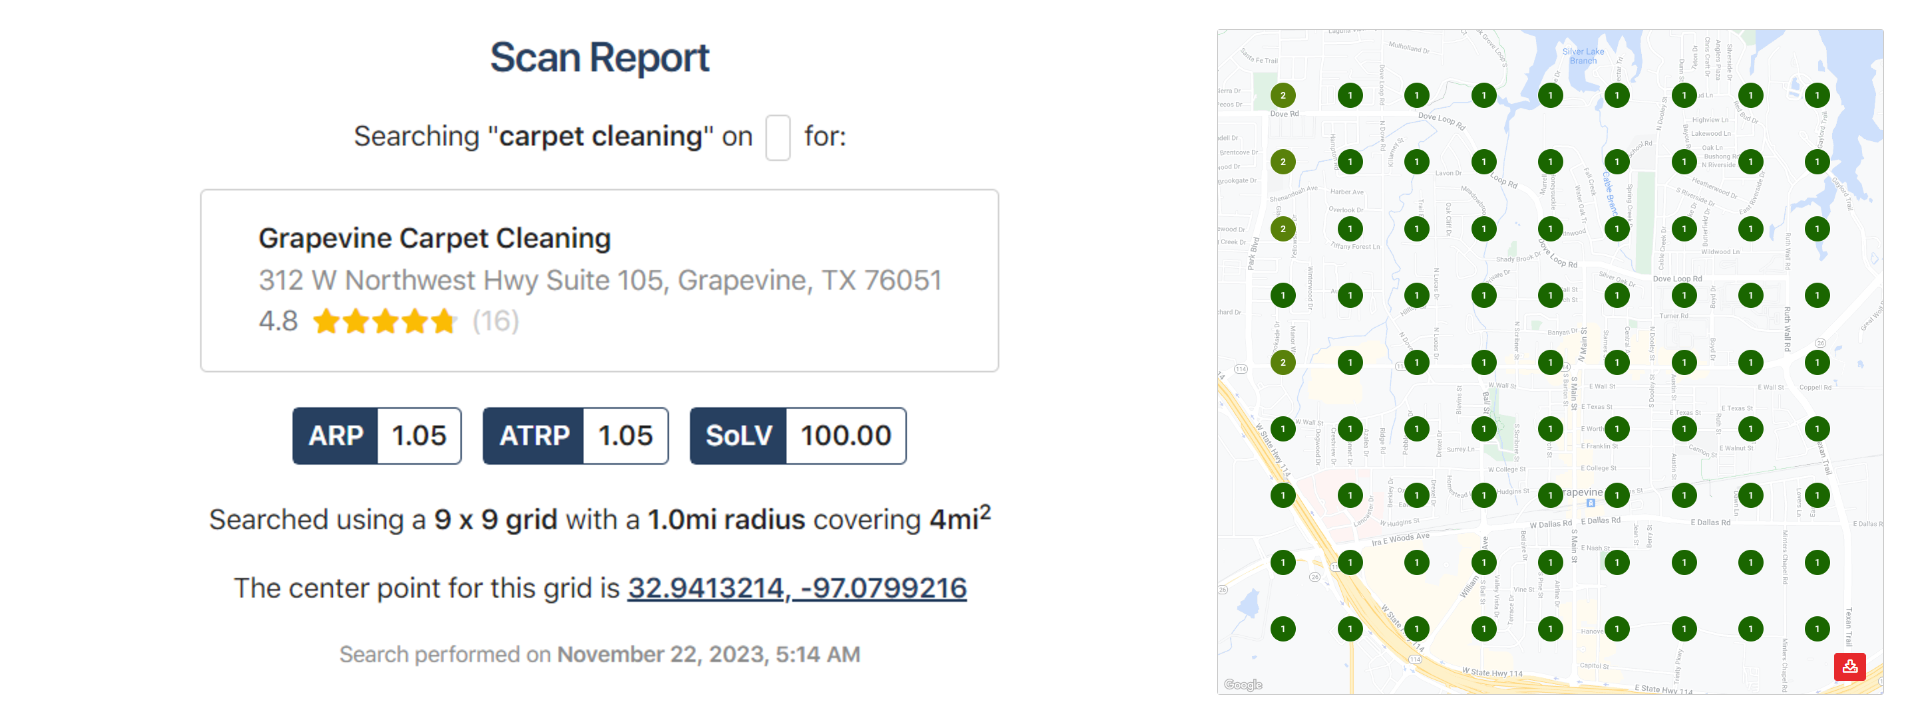Image resolution: width=1922 pixels, height=718 pixels.
Task: Select the lowest rank 2 marker on map
Action: (1283, 362)
